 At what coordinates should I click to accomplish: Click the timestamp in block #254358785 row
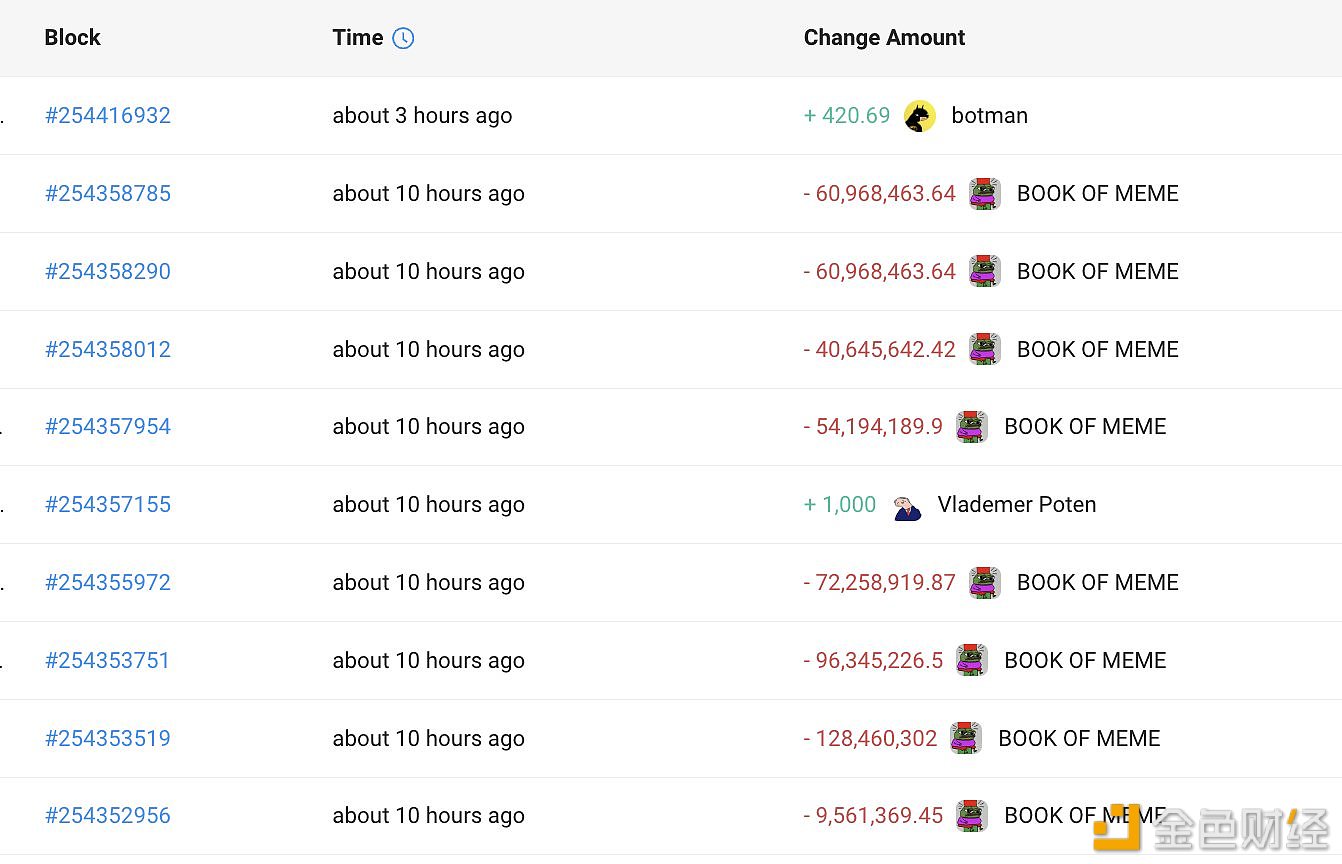[x=429, y=194]
